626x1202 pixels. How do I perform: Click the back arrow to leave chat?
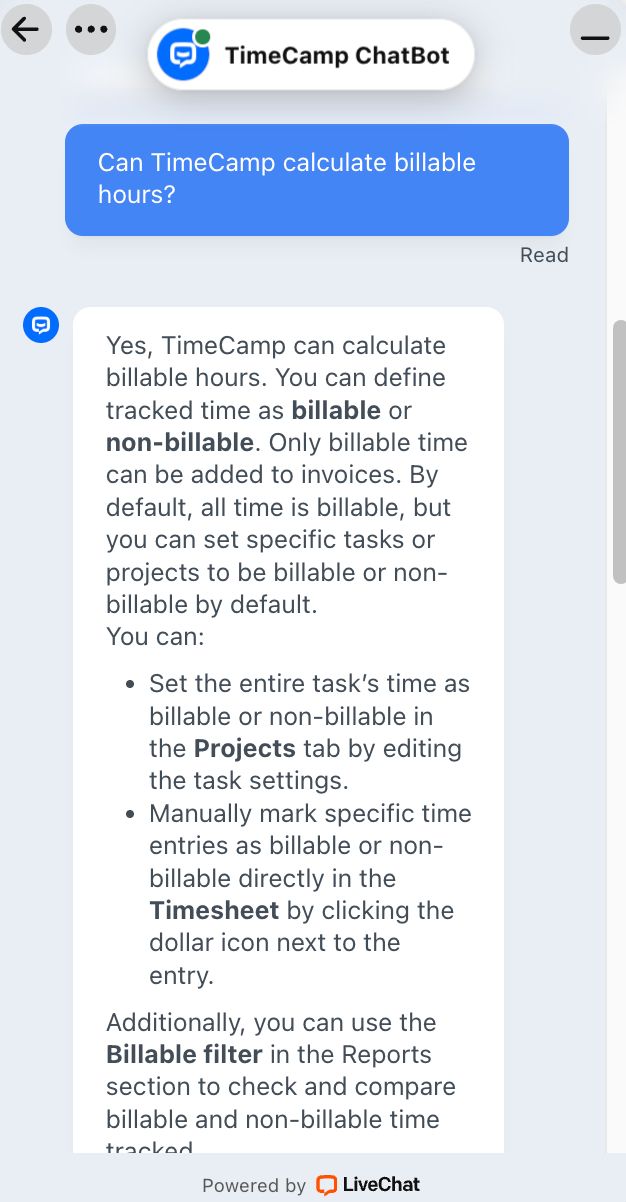point(26,29)
